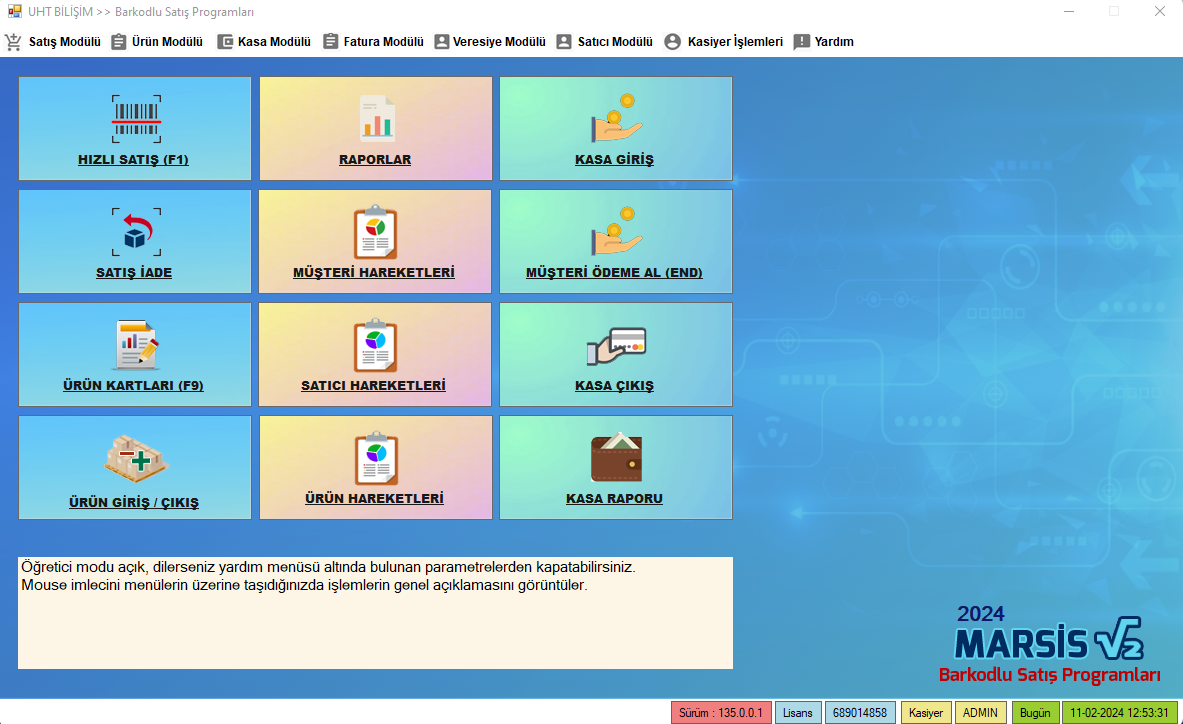Open the Yardım menu
The image size is (1183, 724).
click(823, 42)
